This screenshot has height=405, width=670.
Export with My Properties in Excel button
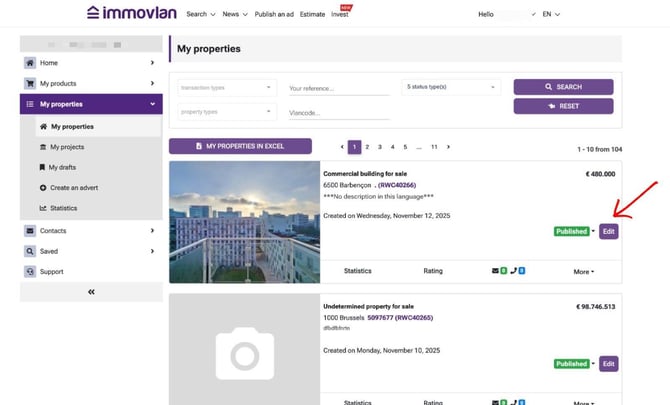[x=240, y=146]
